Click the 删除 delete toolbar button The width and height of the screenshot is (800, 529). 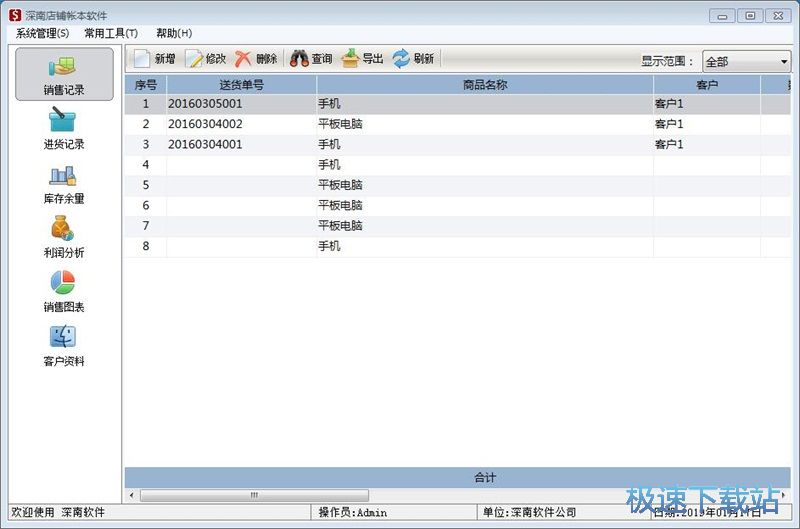pyautogui.click(x=256, y=59)
